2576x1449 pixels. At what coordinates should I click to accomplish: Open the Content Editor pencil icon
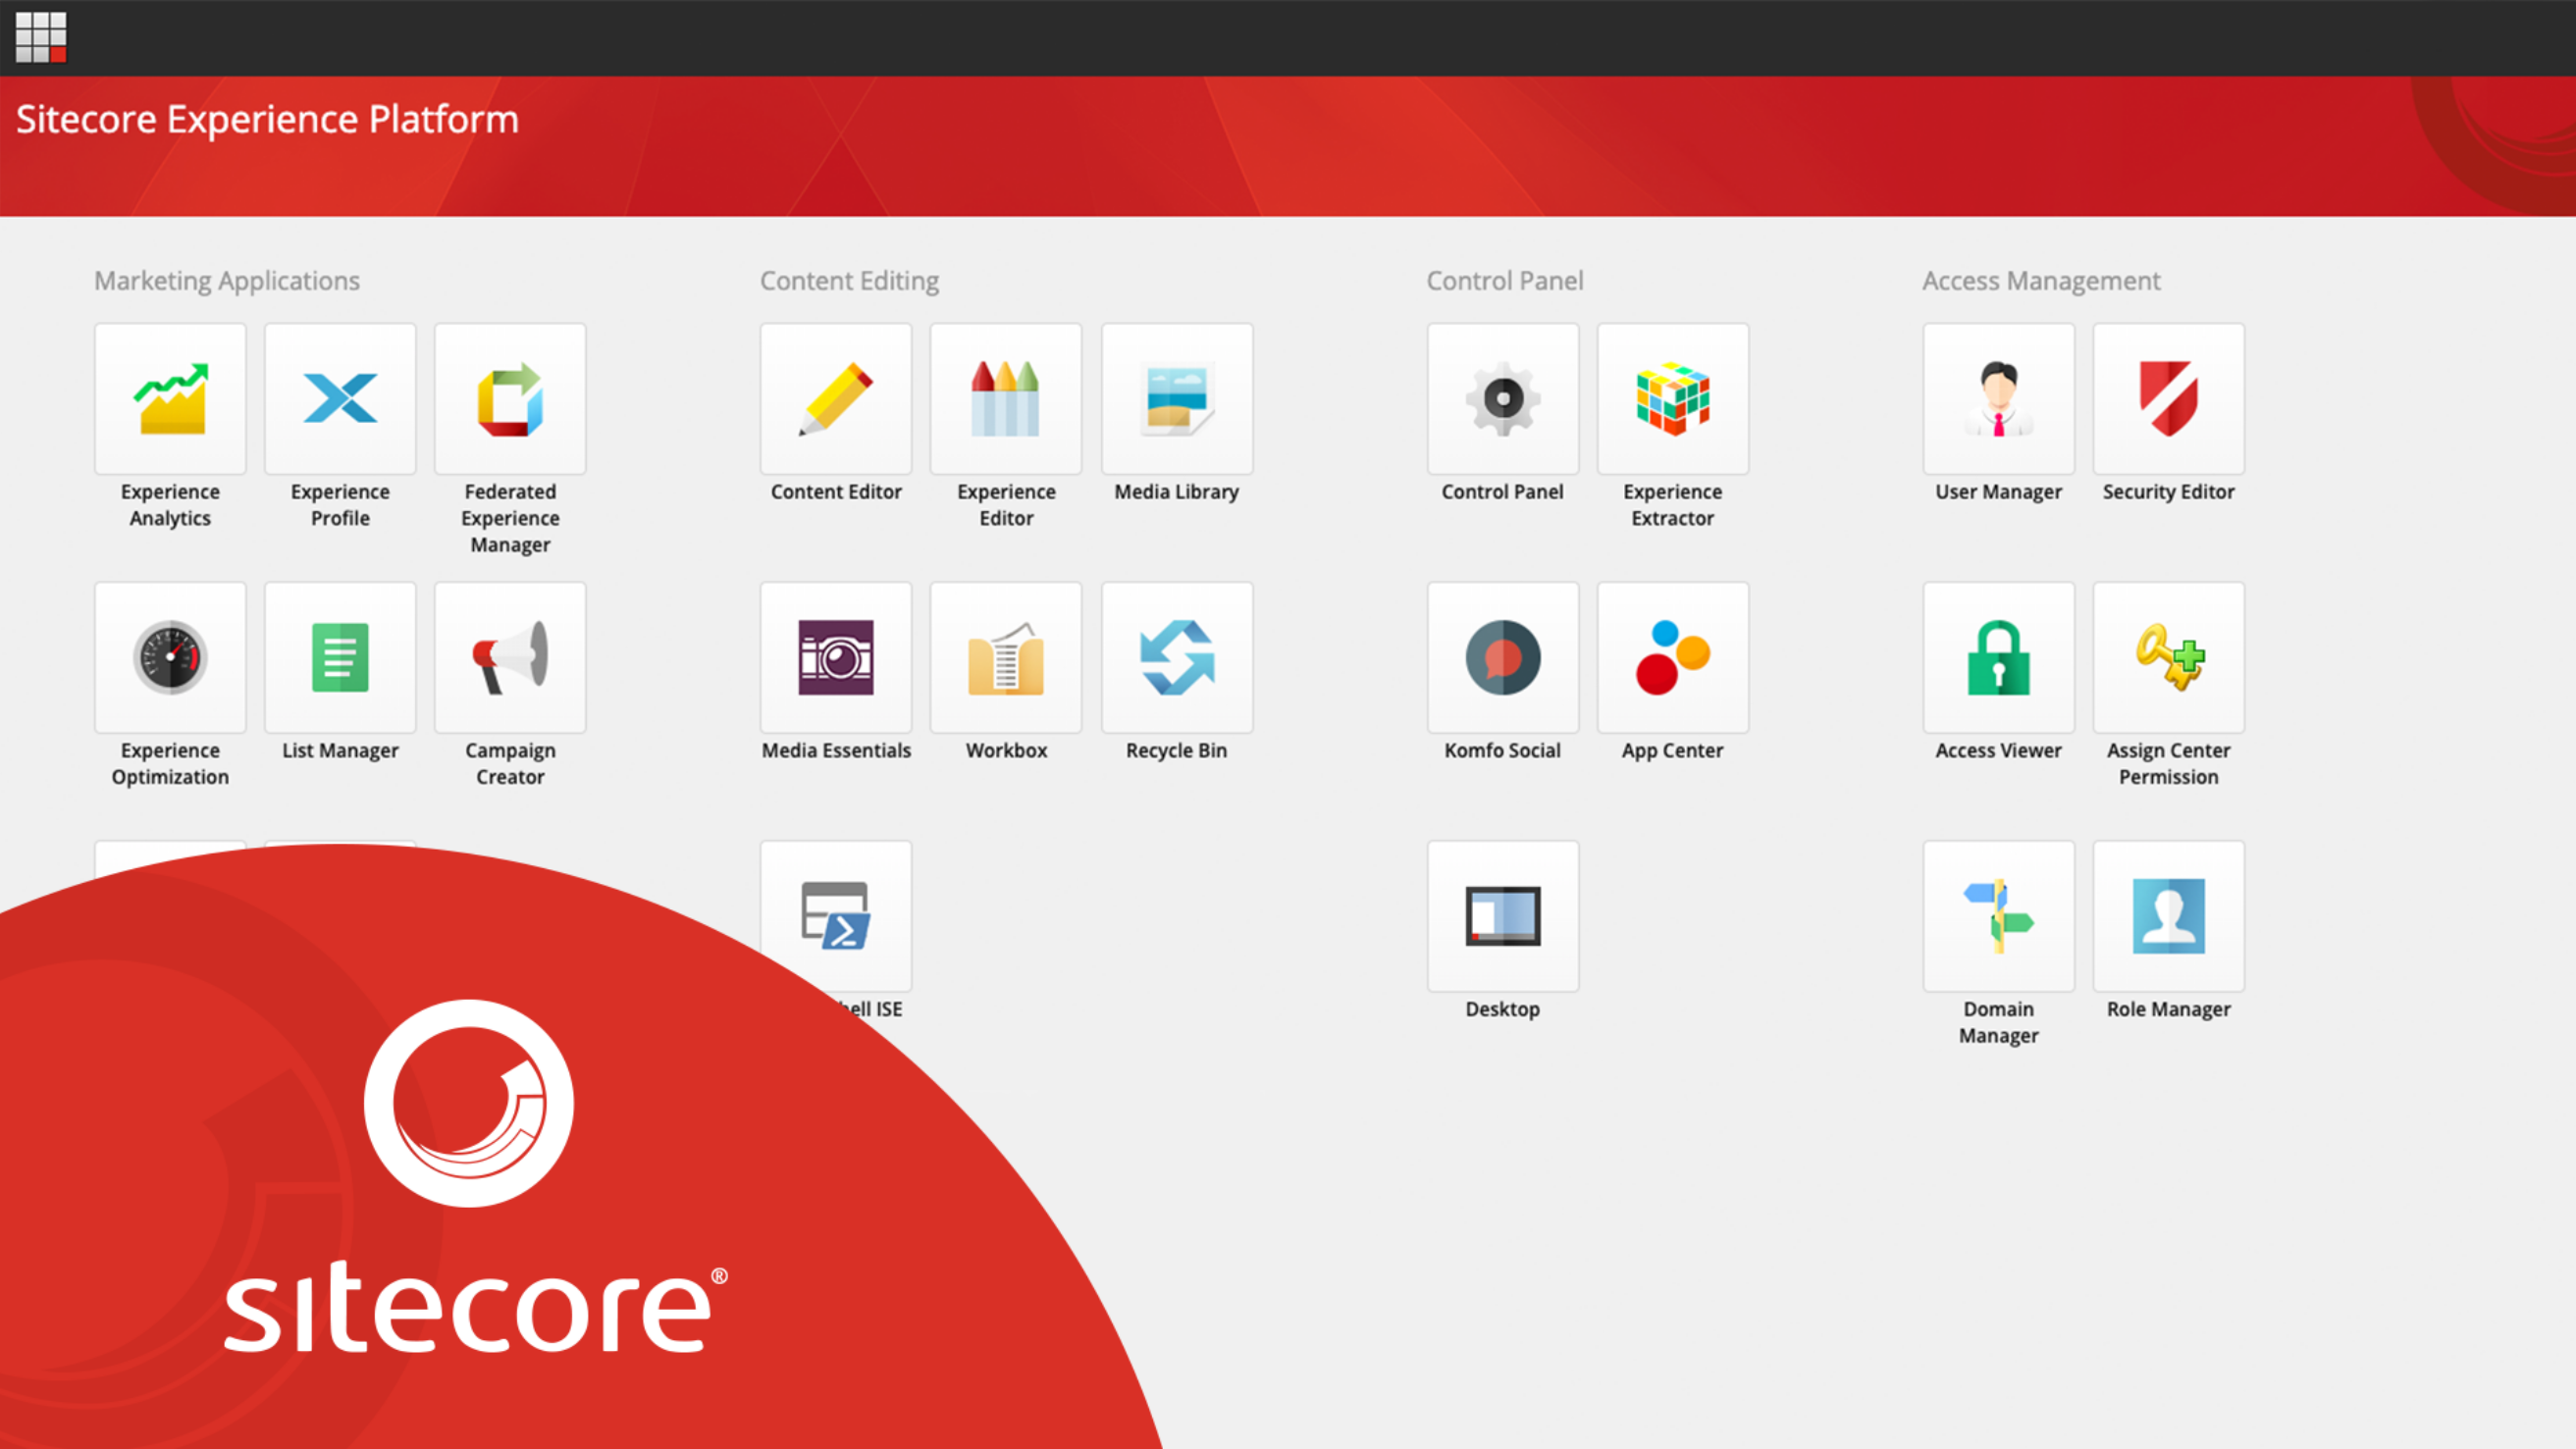tap(836, 399)
